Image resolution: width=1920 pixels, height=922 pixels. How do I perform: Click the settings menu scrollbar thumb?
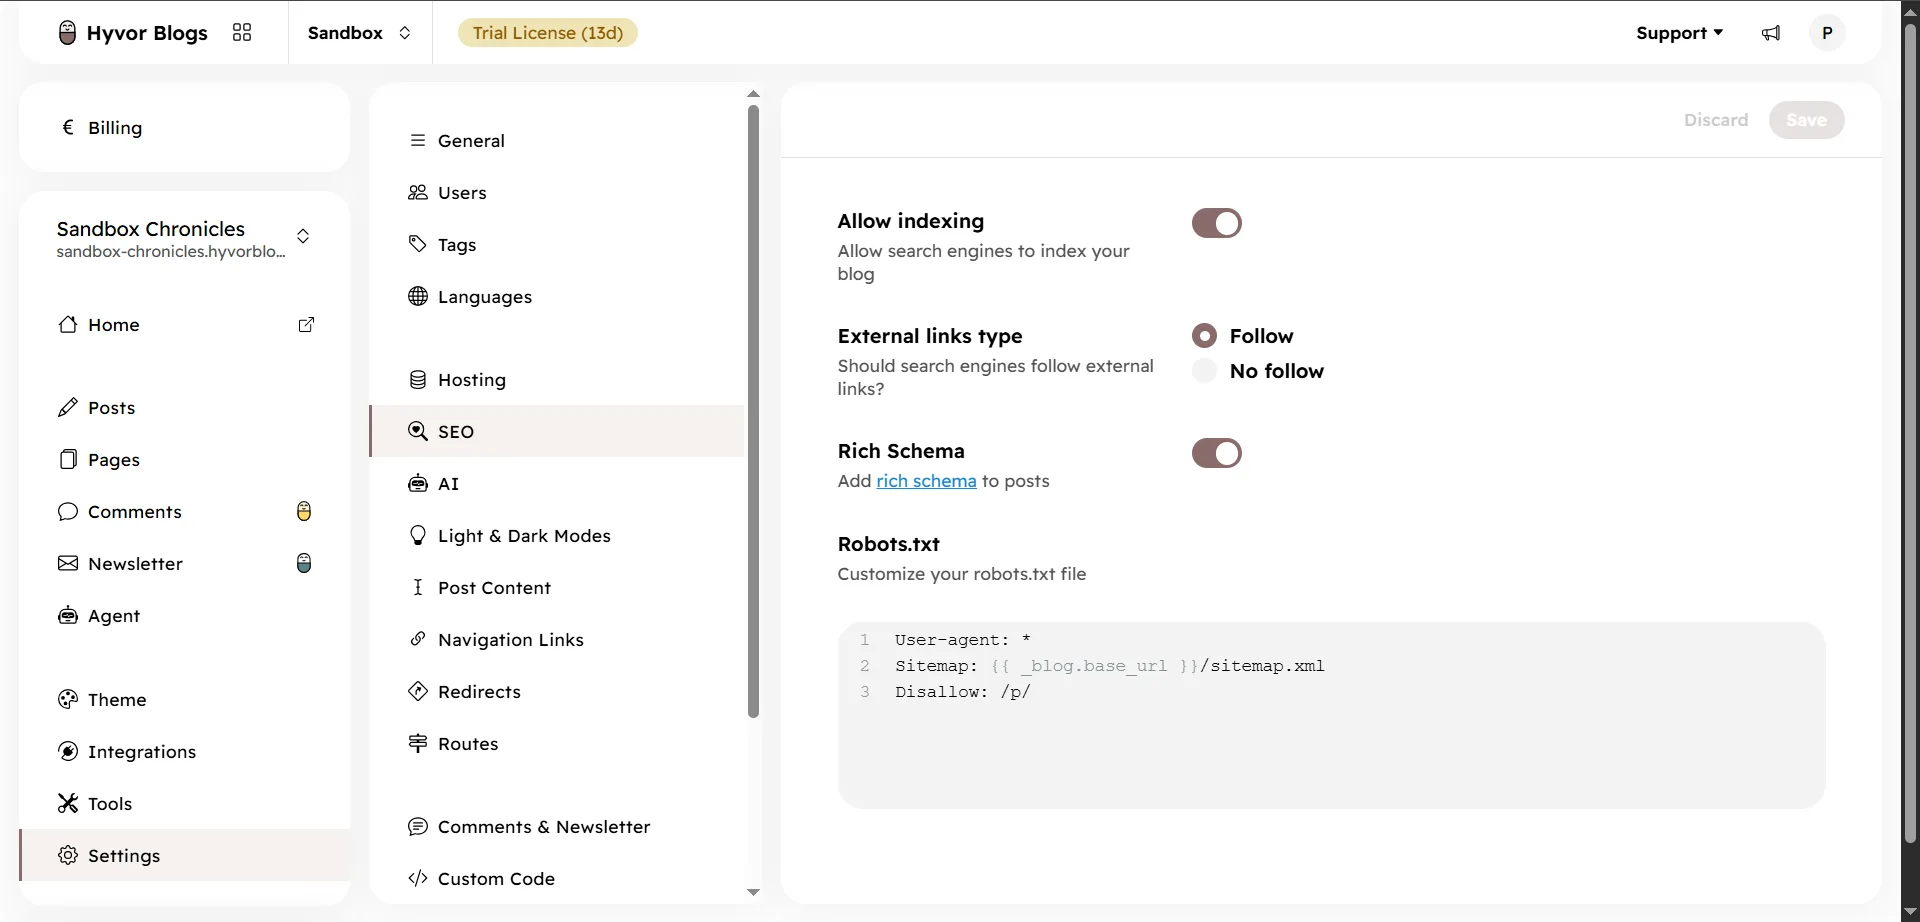click(x=753, y=411)
